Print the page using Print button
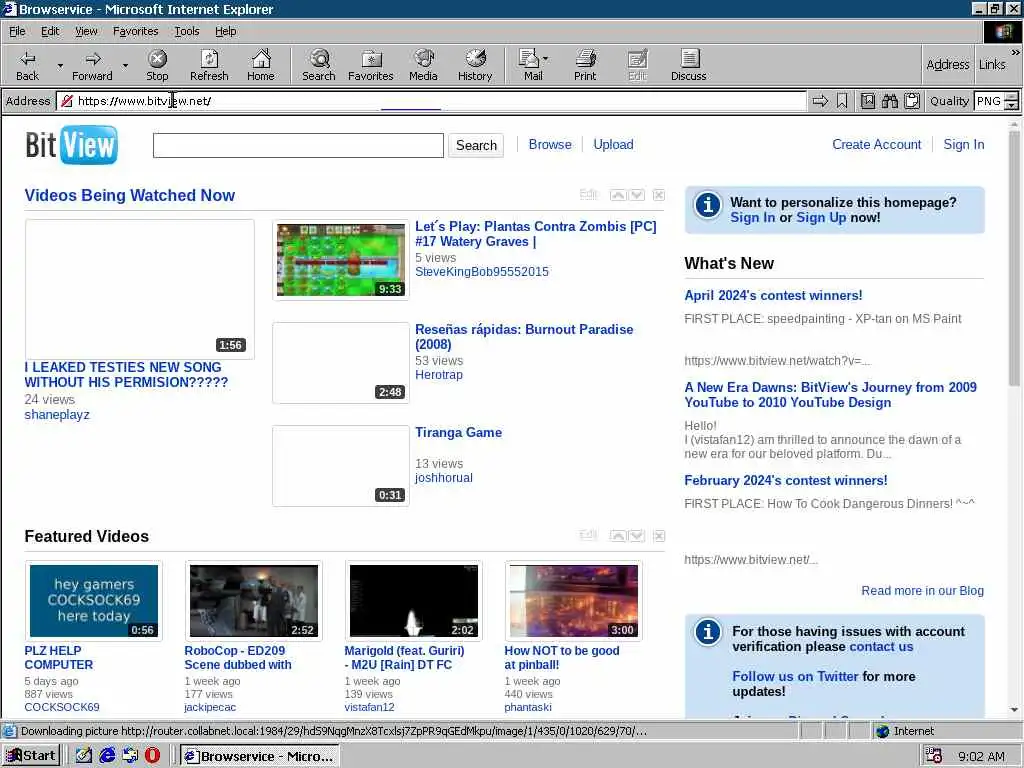 pos(585,65)
